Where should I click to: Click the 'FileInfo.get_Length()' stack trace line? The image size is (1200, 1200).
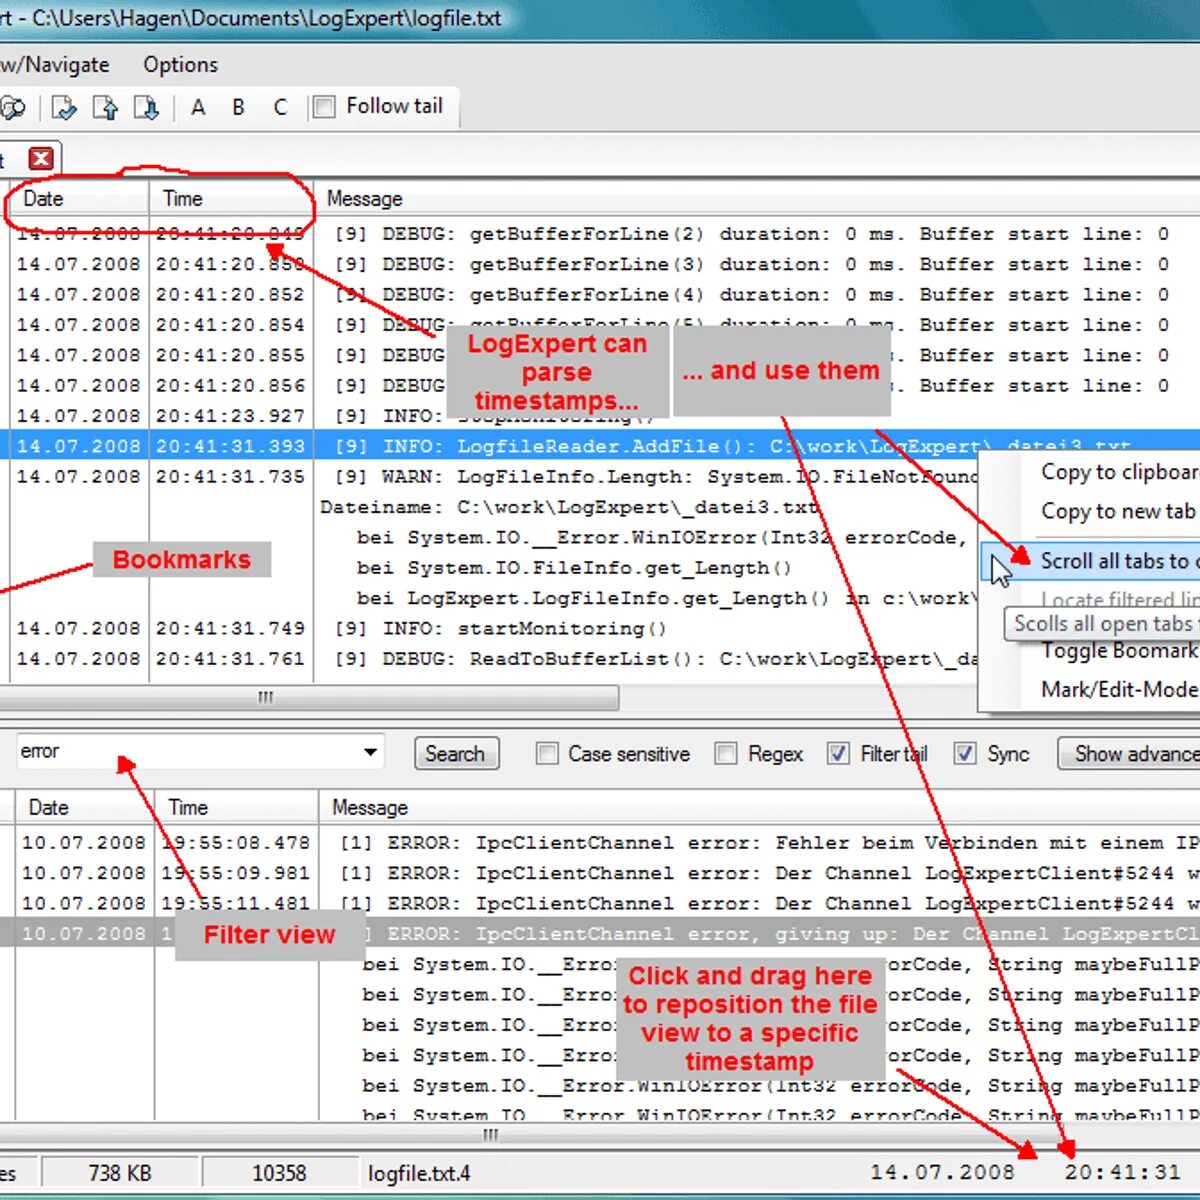click(x=574, y=568)
